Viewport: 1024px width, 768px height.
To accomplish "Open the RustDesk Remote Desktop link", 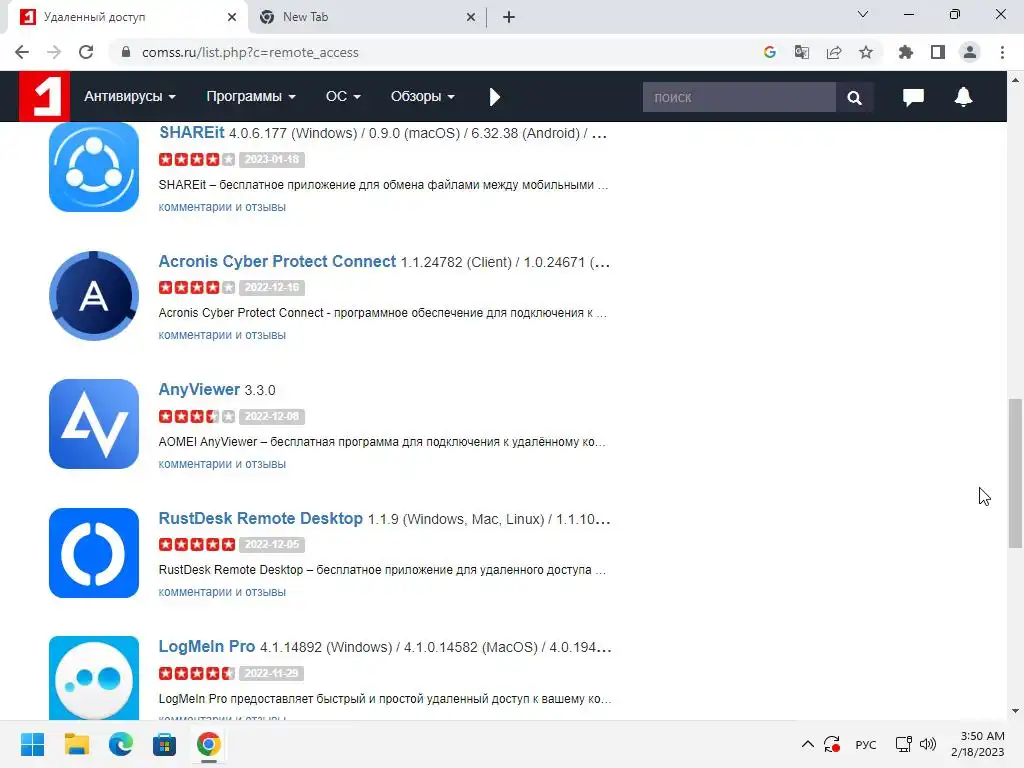I will (x=261, y=519).
